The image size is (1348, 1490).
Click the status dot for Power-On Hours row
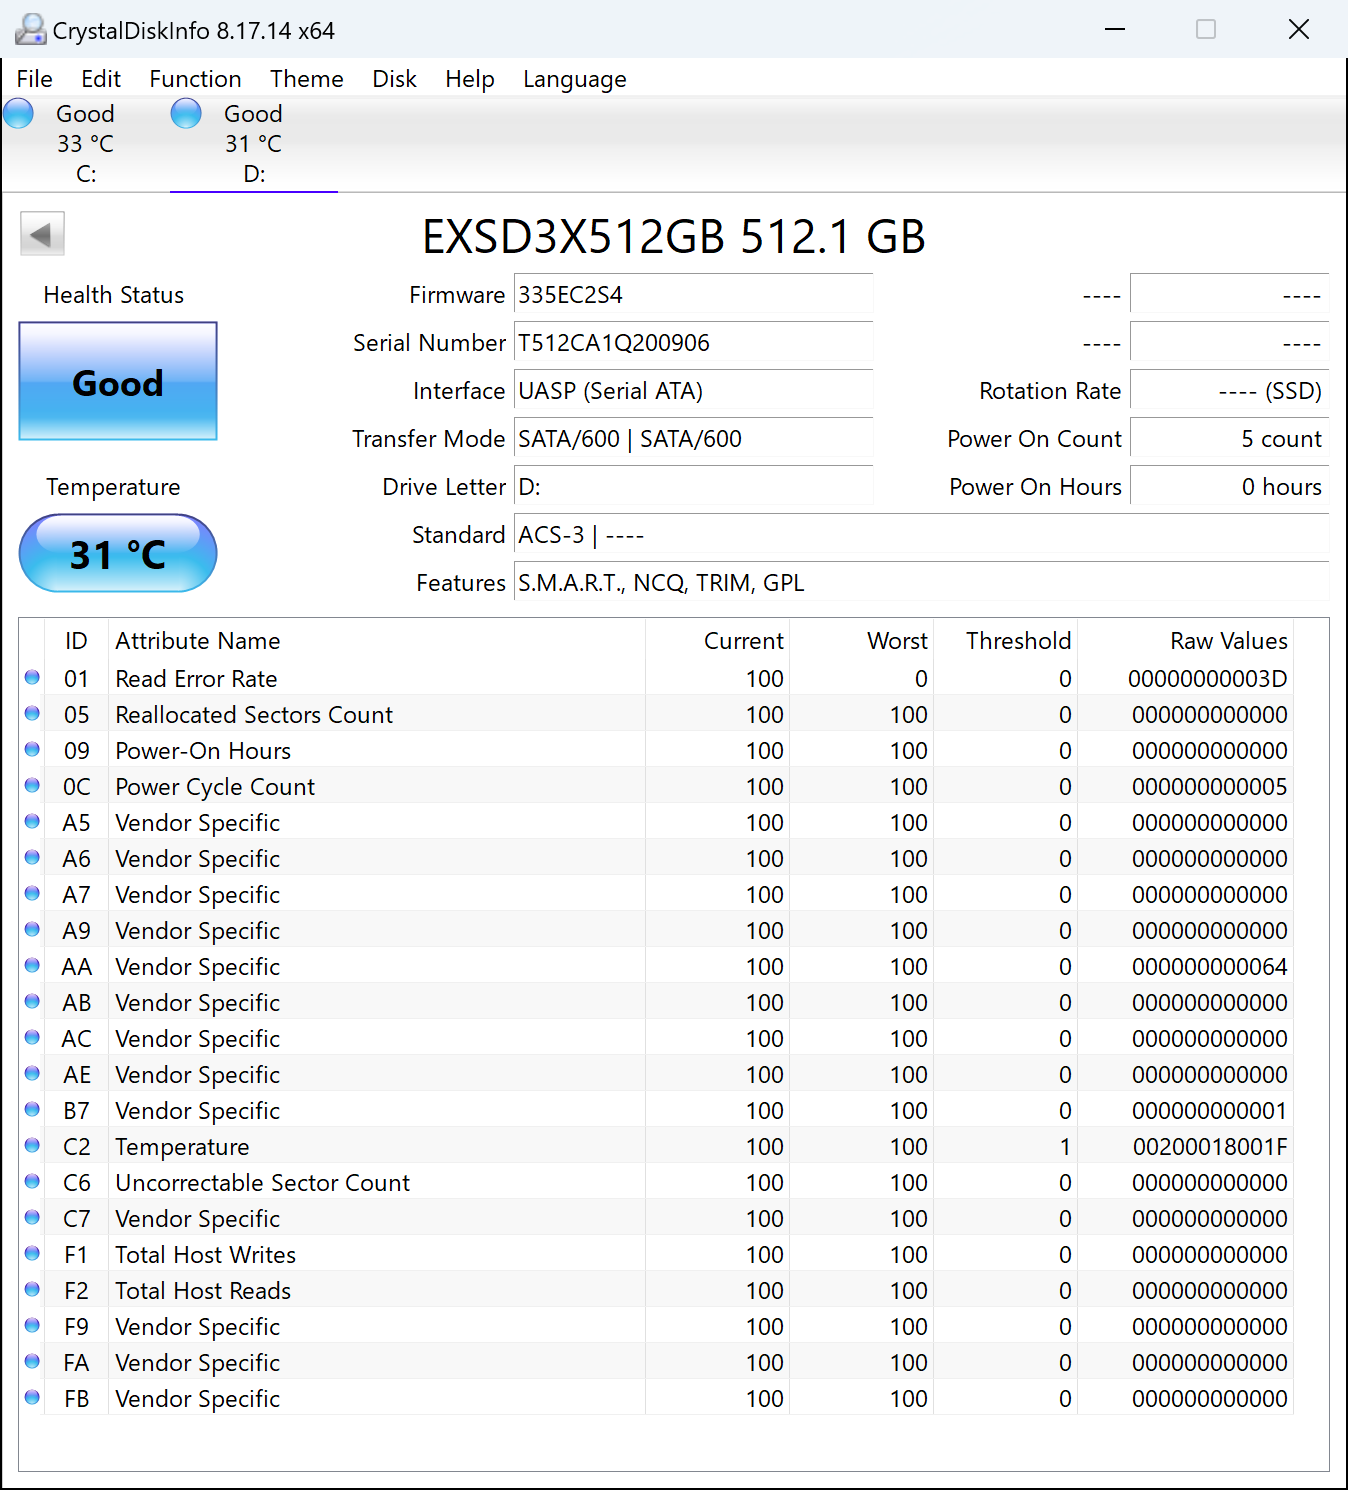(32, 750)
